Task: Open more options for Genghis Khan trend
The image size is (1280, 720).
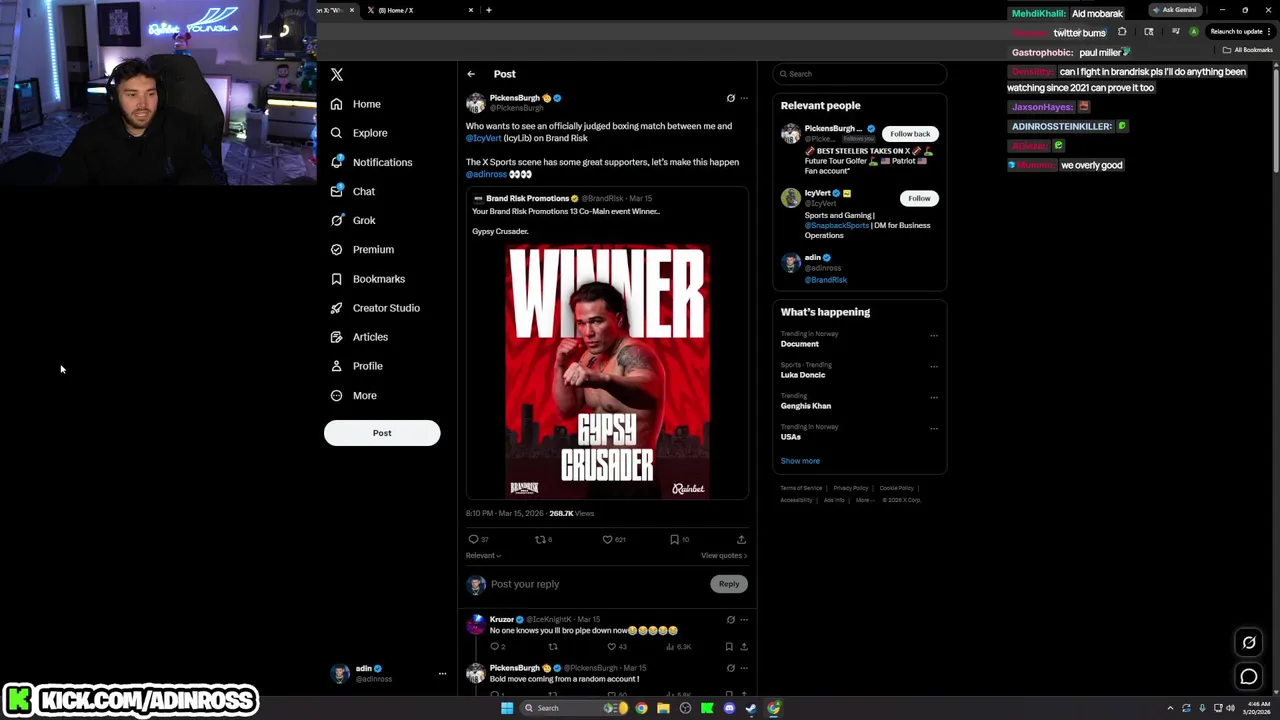Action: [934, 397]
